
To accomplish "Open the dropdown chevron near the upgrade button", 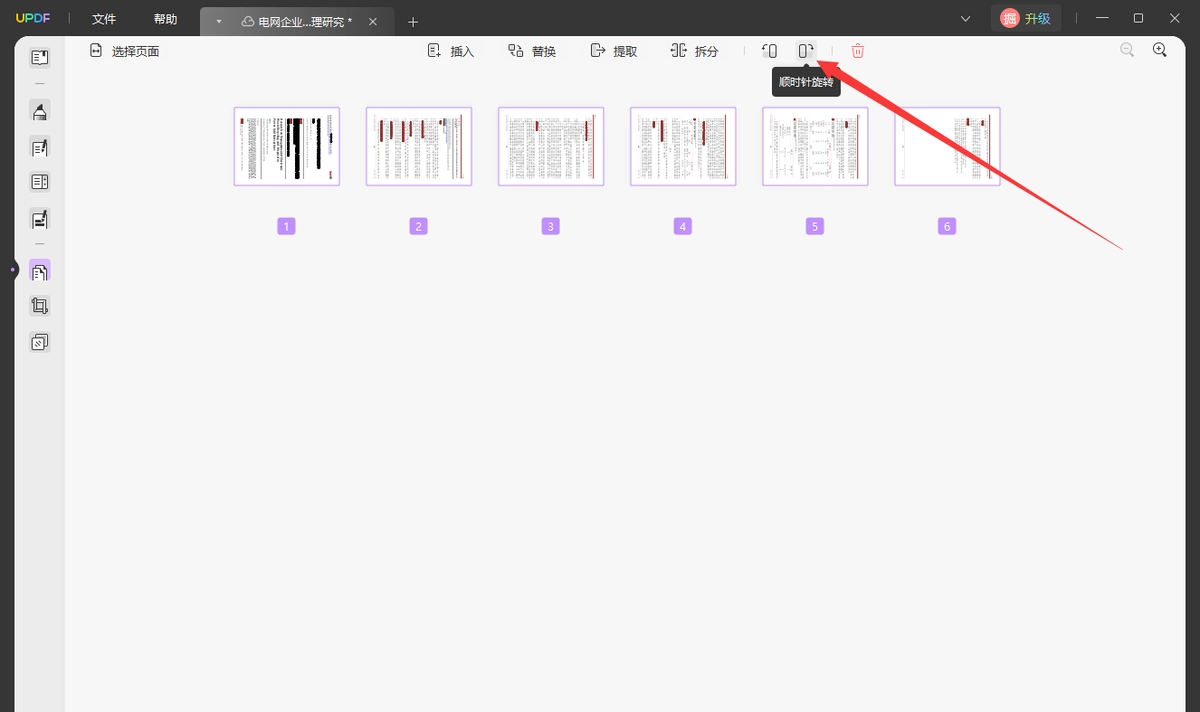I will point(965,19).
